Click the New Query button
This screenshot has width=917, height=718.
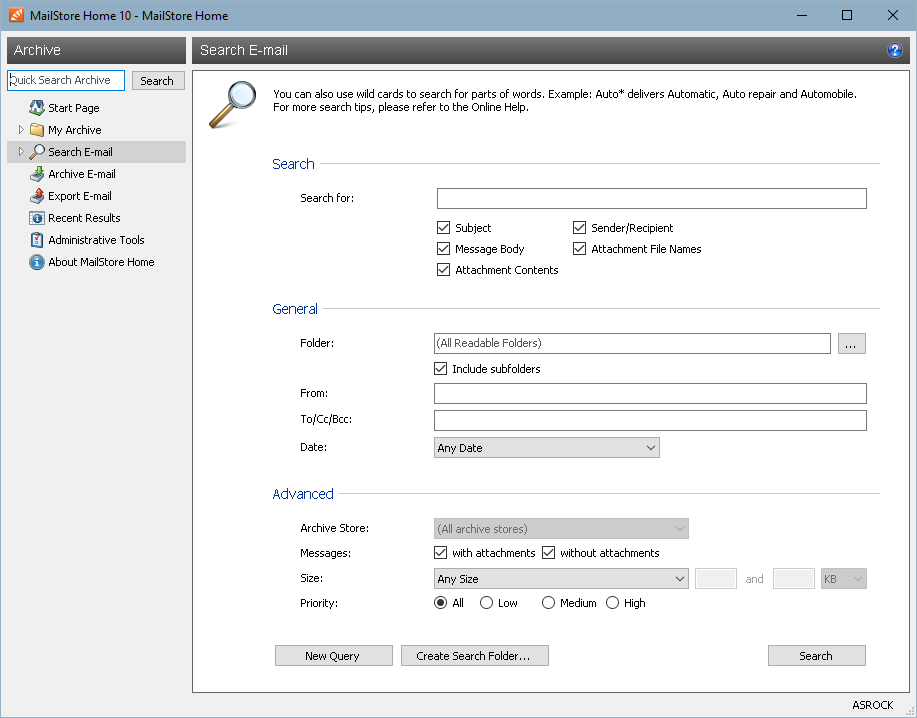click(x=333, y=655)
